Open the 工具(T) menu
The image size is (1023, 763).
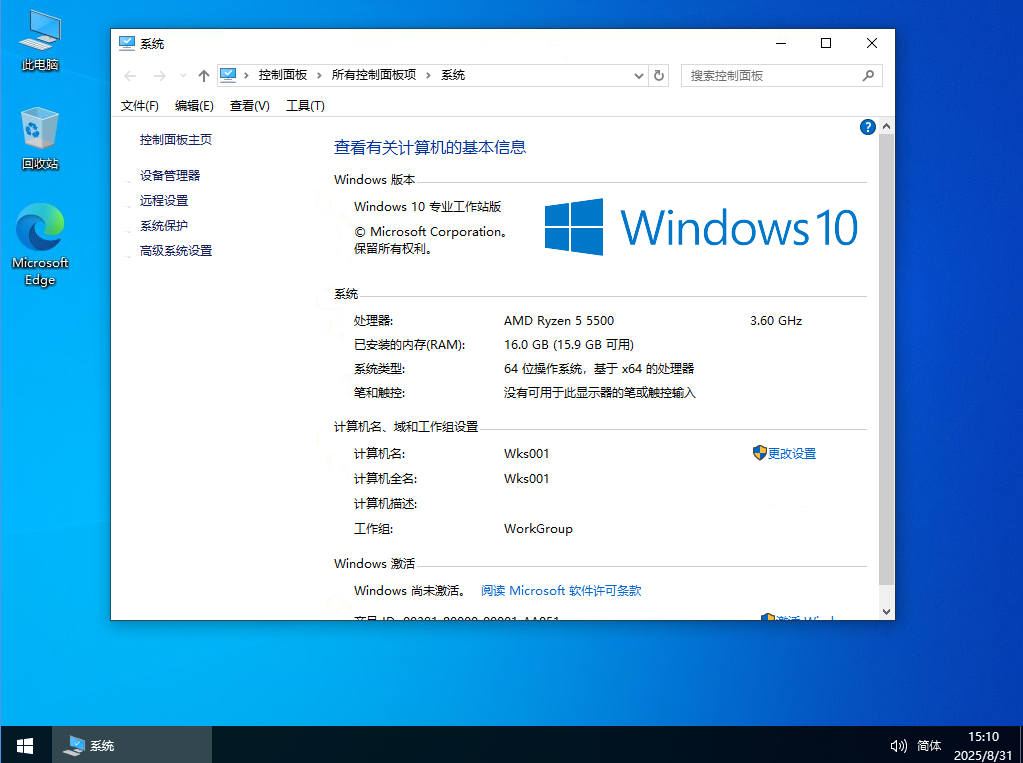(305, 106)
